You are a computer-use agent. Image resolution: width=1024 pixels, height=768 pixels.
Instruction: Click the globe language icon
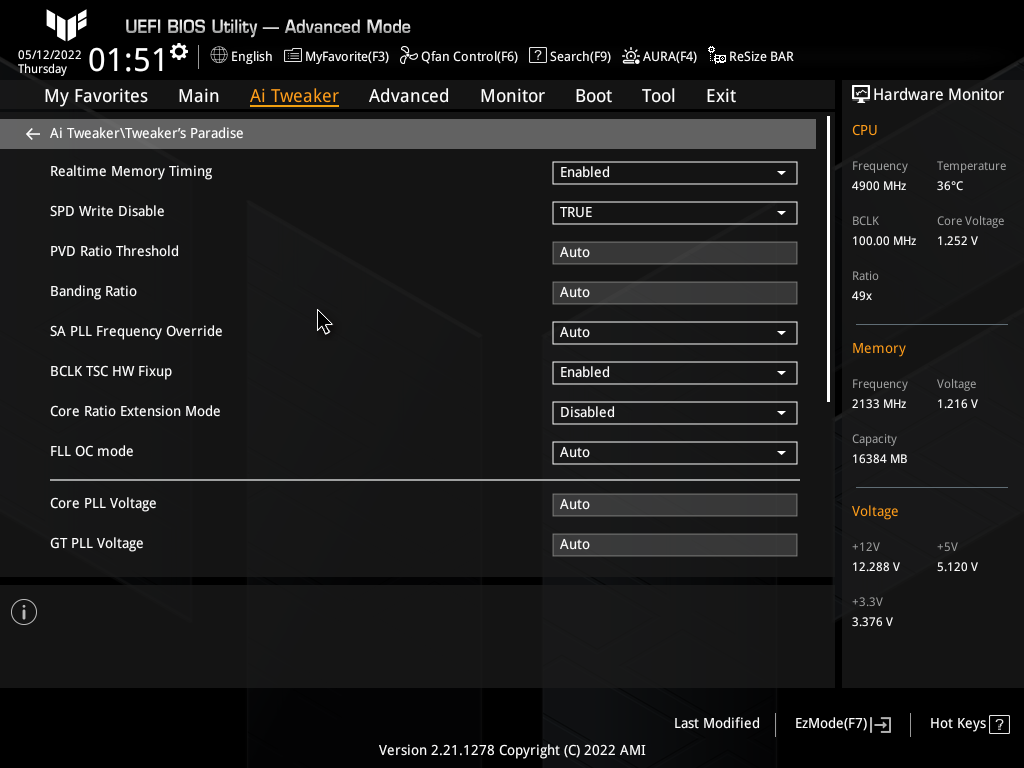219,56
